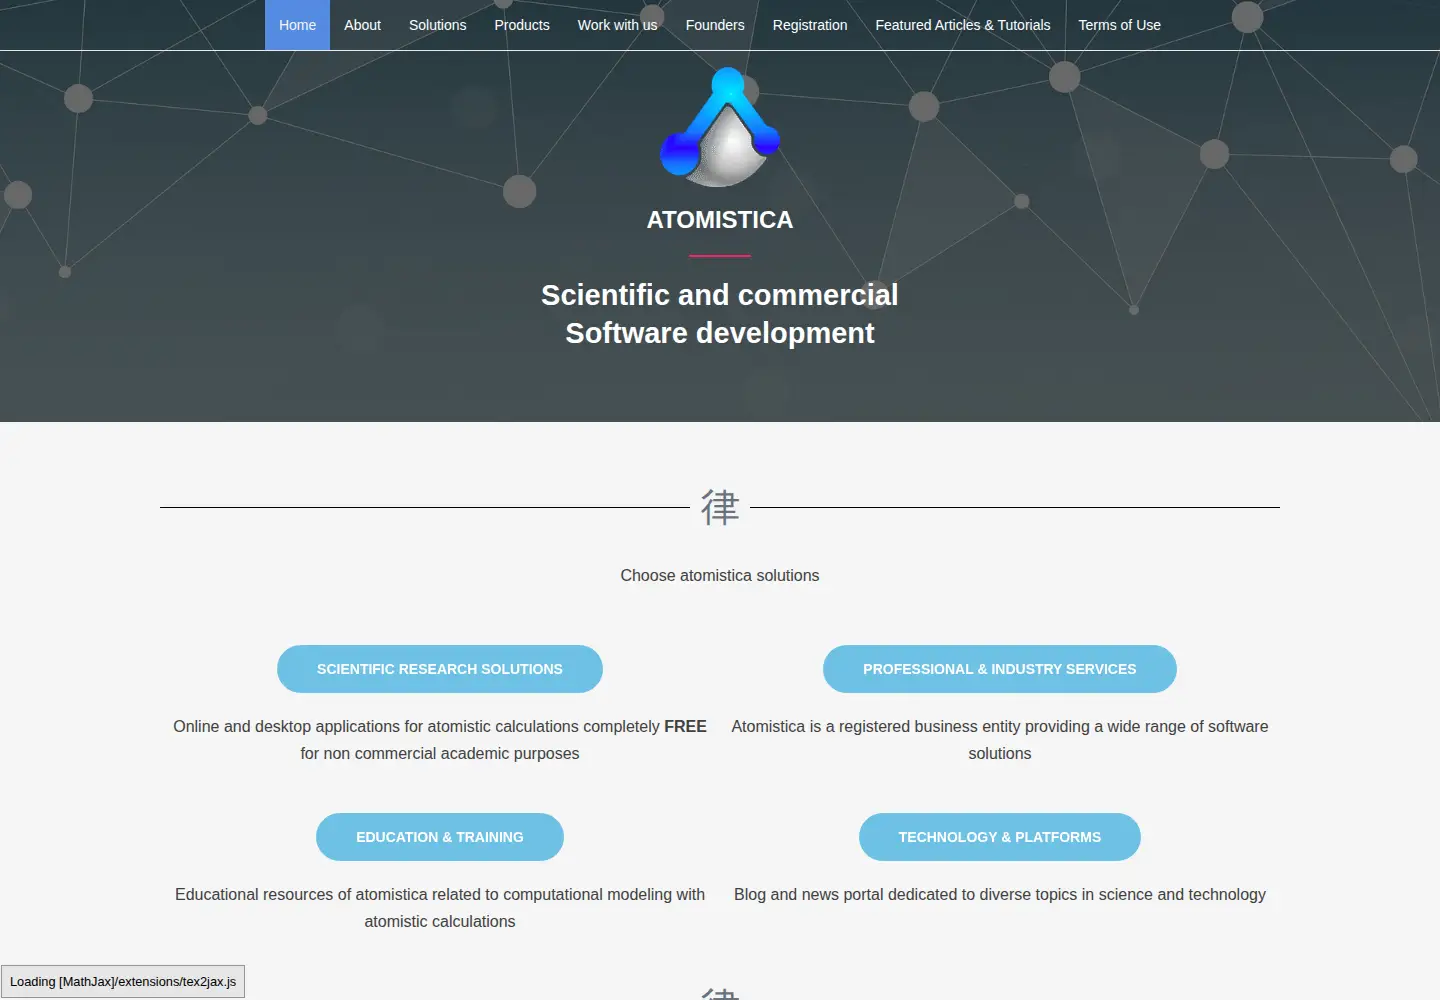Open the Registration page
1440x1000 pixels.
pos(810,25)
